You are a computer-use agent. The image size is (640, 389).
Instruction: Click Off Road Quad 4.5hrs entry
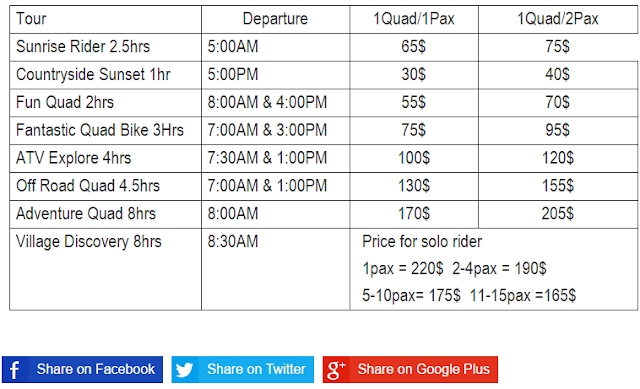[88, 186]
